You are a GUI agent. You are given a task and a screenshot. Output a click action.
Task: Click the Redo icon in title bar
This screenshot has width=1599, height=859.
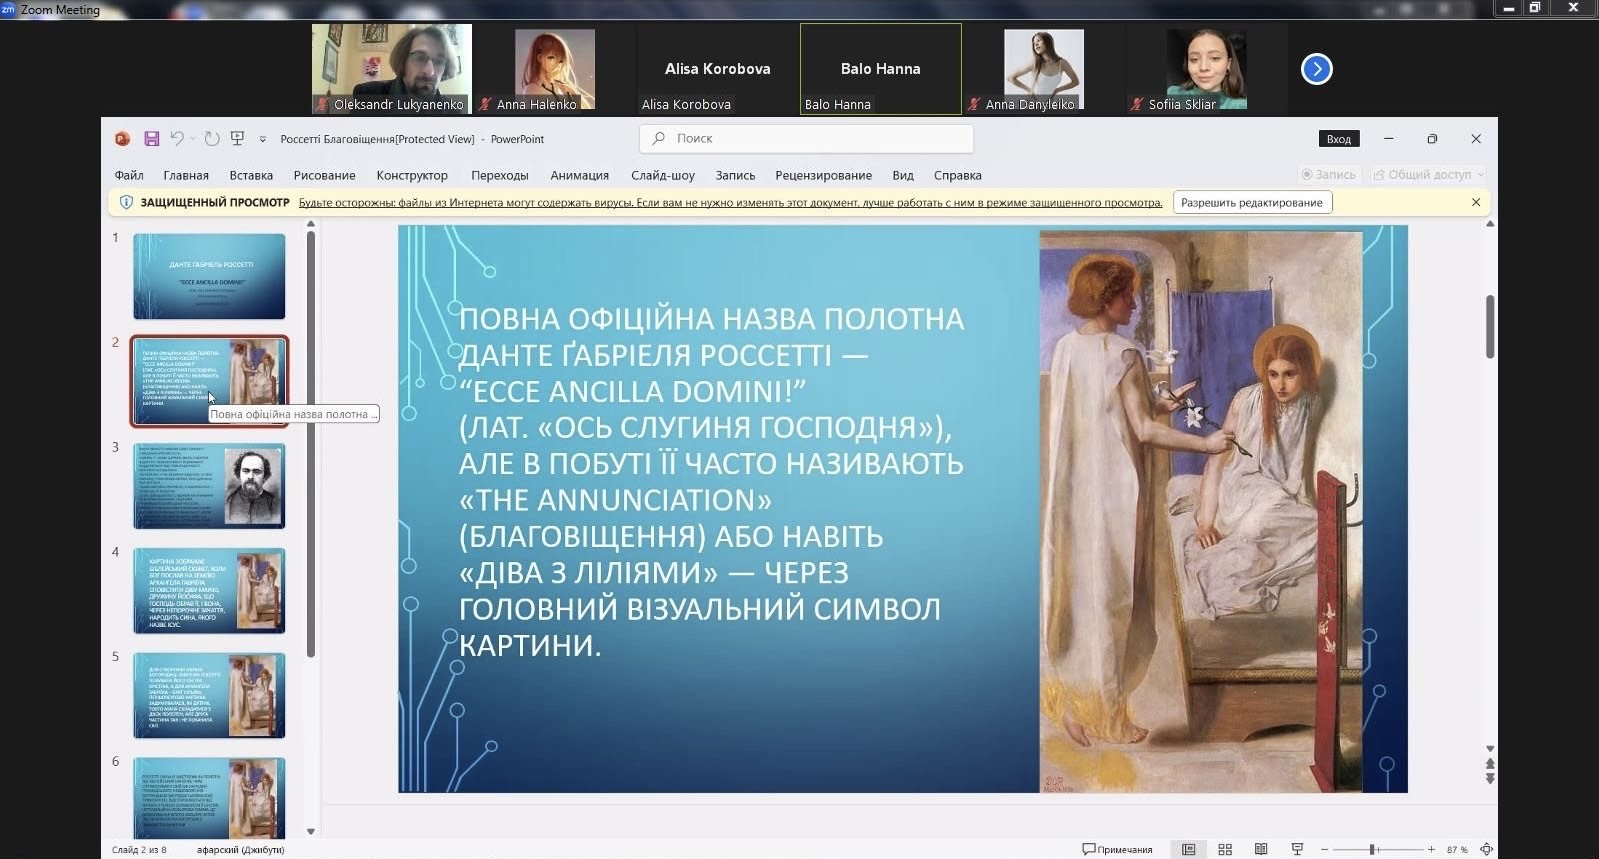click(212, 139)
